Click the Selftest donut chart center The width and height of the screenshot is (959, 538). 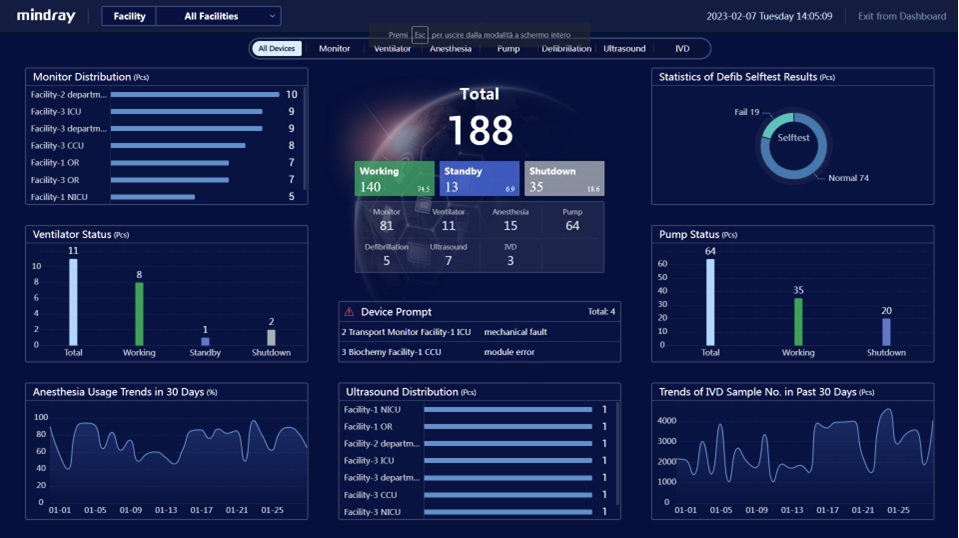tap(793, 138)
